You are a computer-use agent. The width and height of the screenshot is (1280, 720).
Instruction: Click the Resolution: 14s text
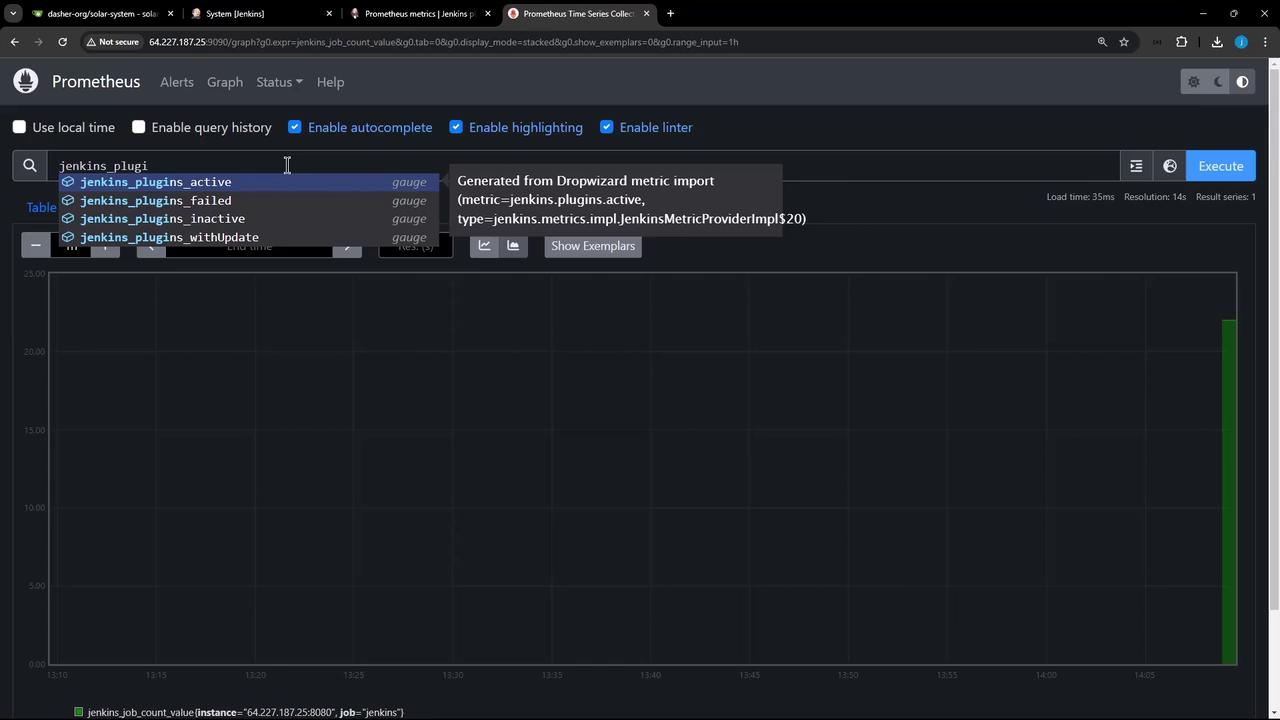pos(1155,197)
